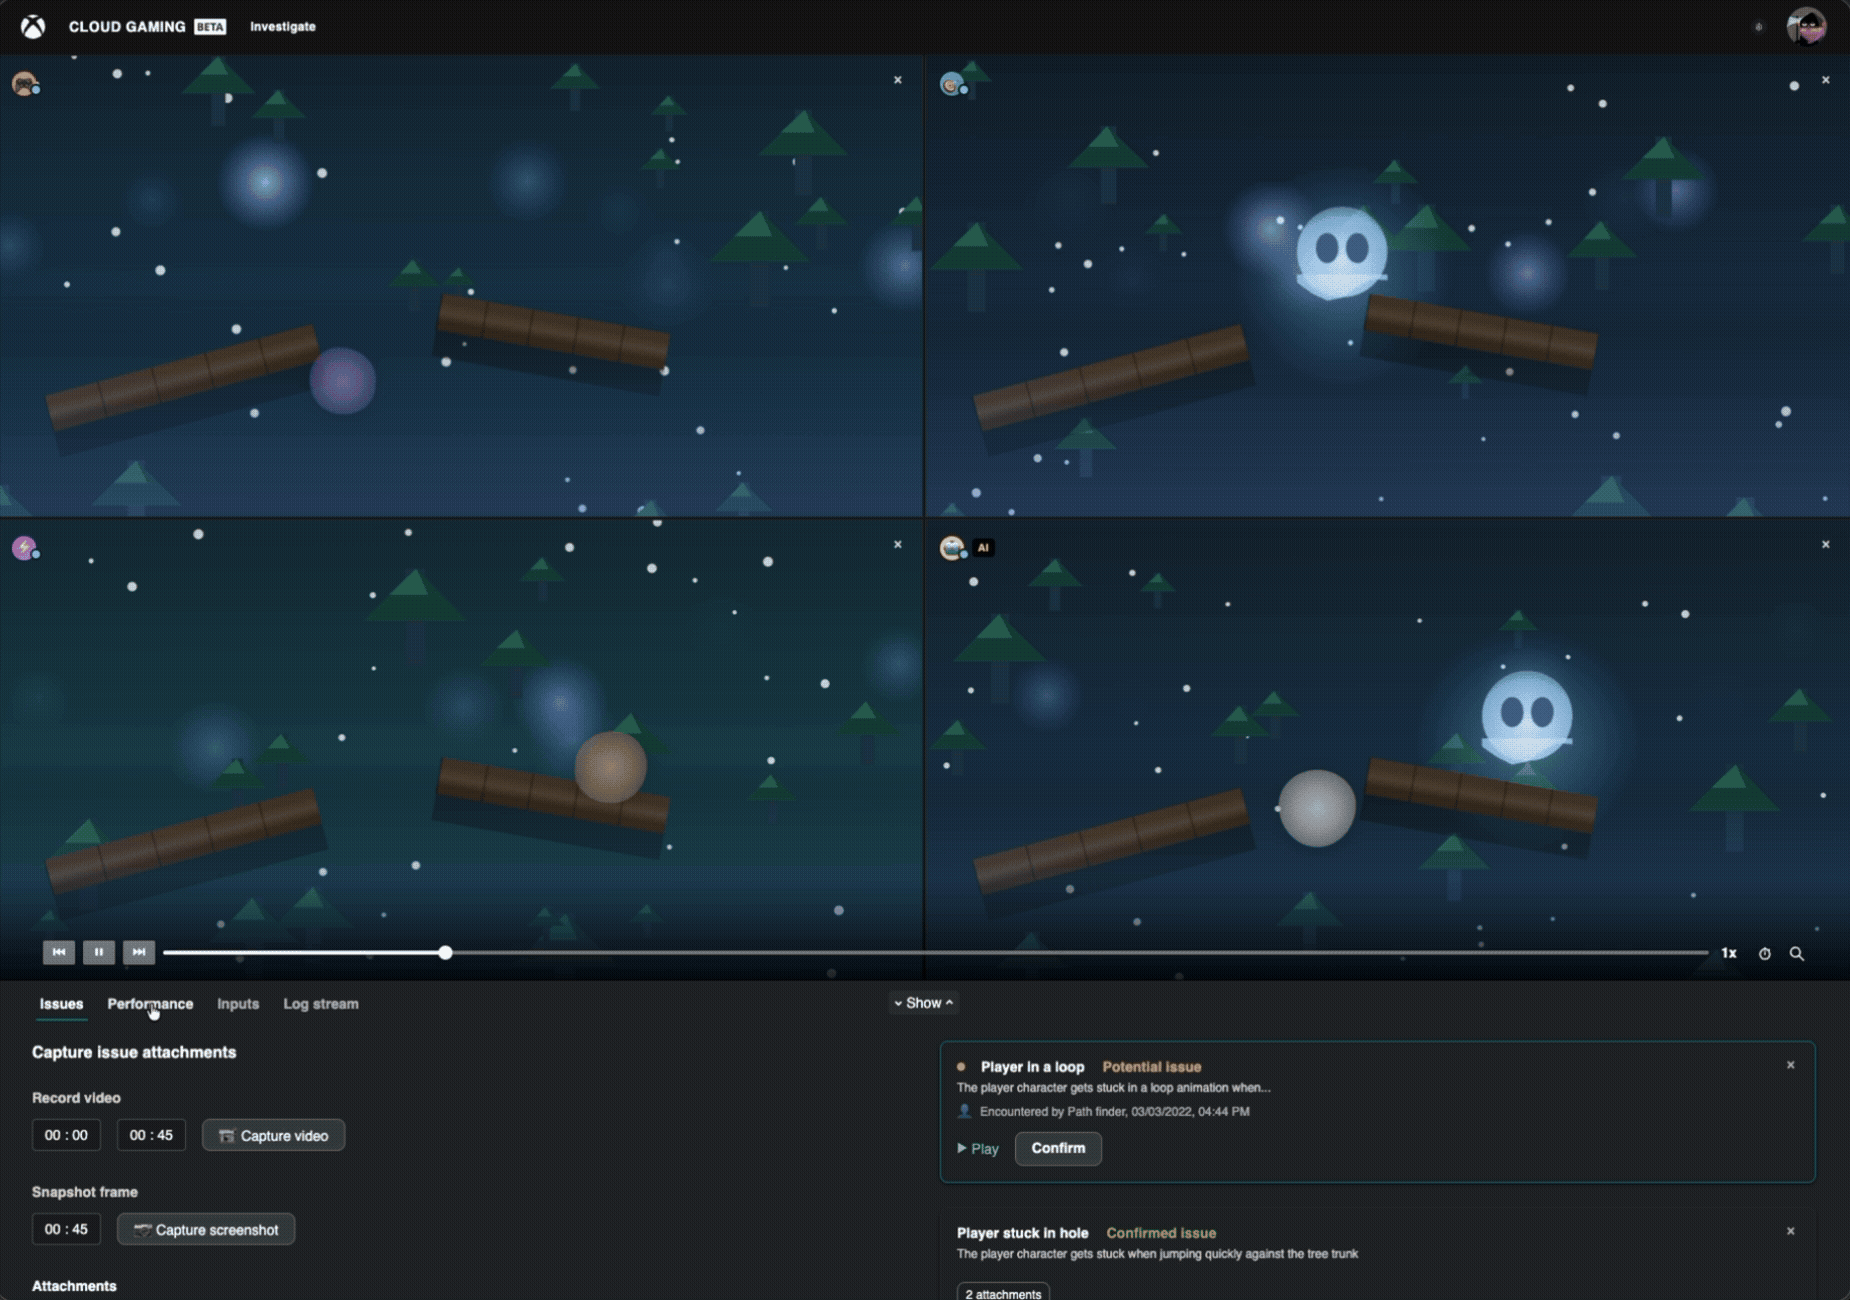The height and width of the screenshot is (1300, 1850).
Task: Click the AI player avatar in bottom-right stream
Action: (952, 548)
